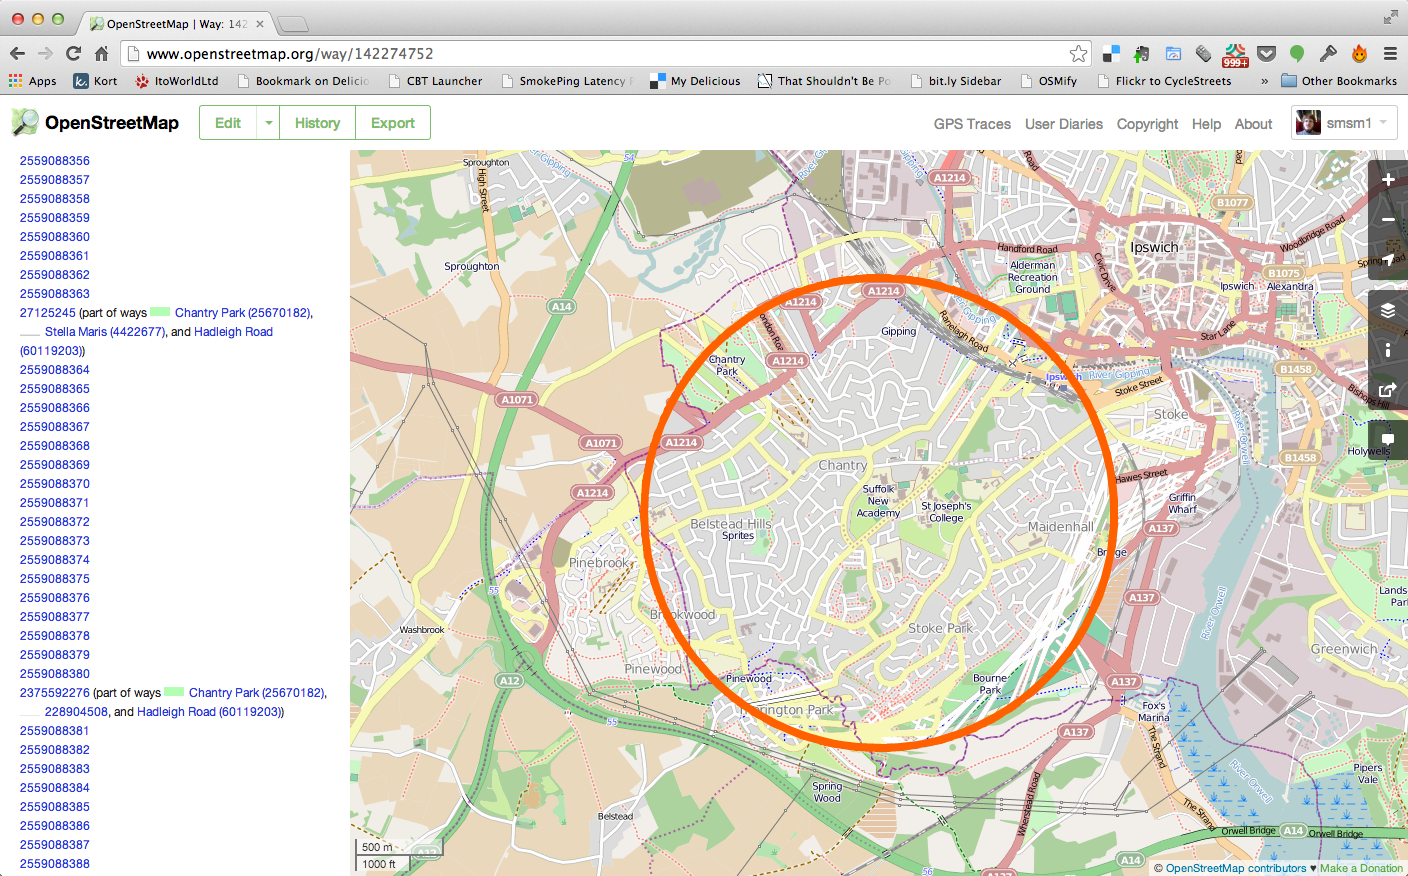Open the Export tab
Viewport: 1408px width, 876px height.
coord(393,123)
